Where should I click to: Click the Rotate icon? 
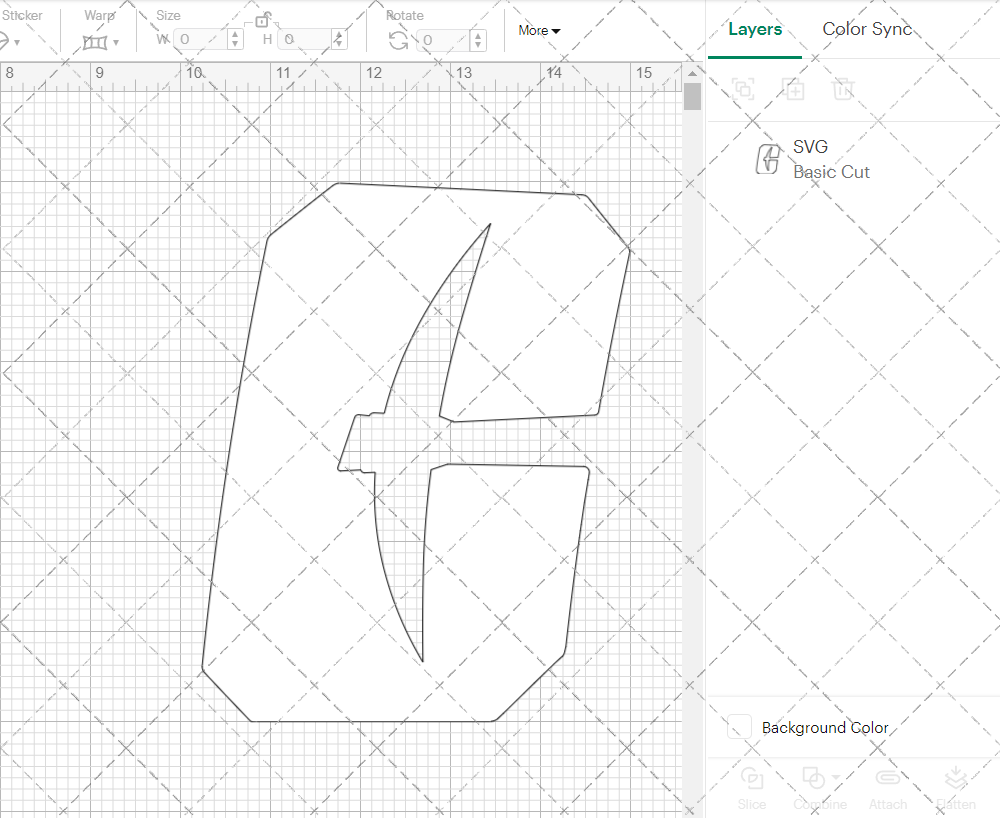point(398,41)
